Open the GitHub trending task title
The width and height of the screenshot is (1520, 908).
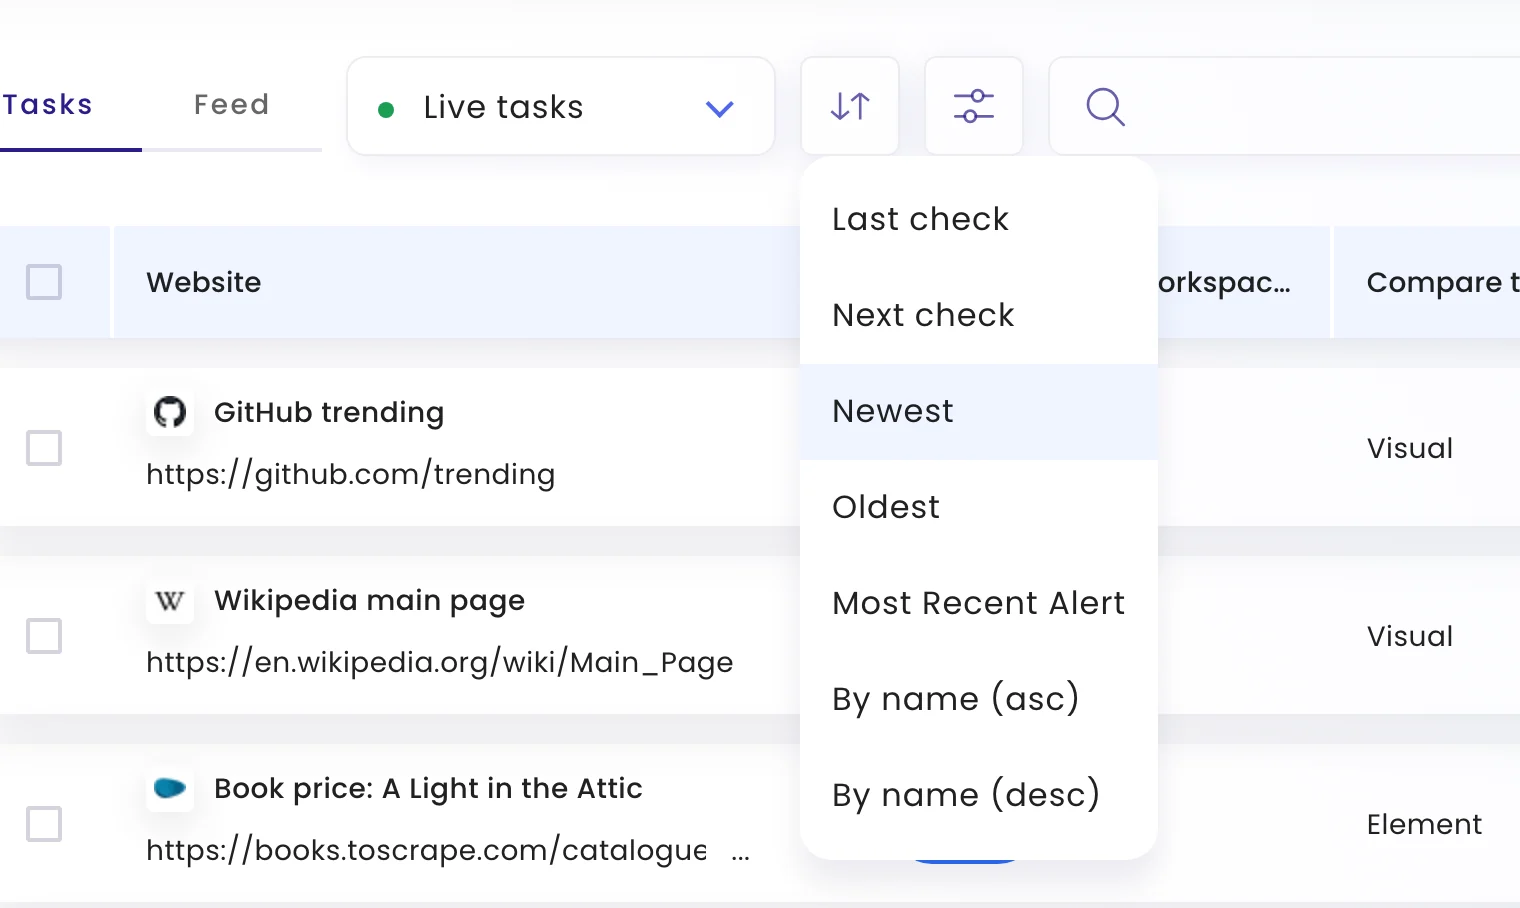[329, 412]
